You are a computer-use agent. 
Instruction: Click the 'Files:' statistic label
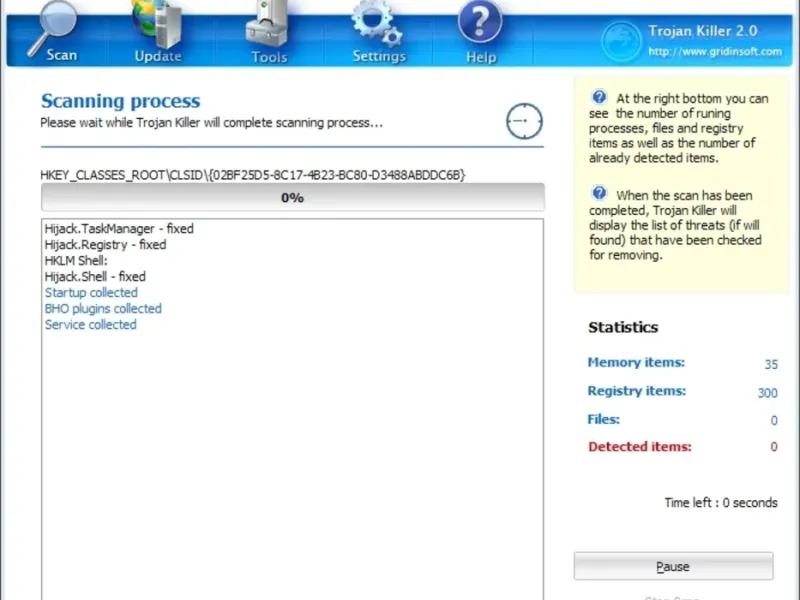(x=604, y=419)
